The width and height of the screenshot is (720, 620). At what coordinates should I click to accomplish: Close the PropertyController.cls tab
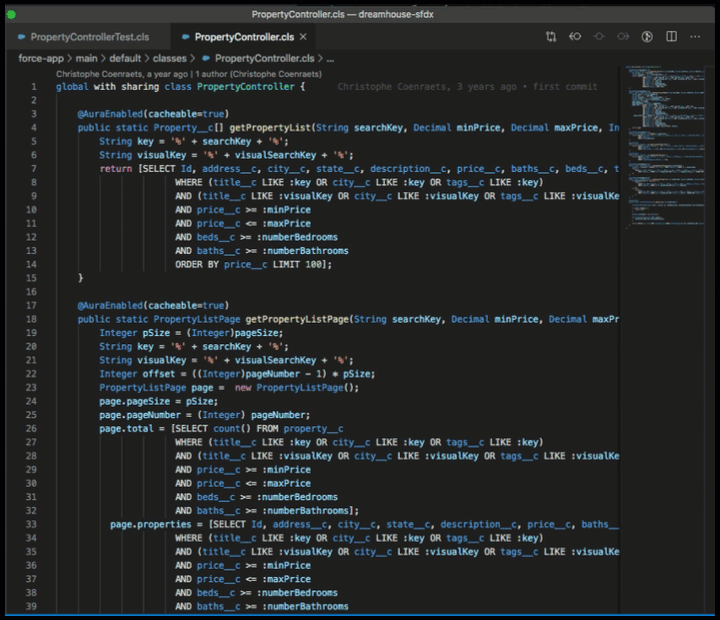point(303,37)
